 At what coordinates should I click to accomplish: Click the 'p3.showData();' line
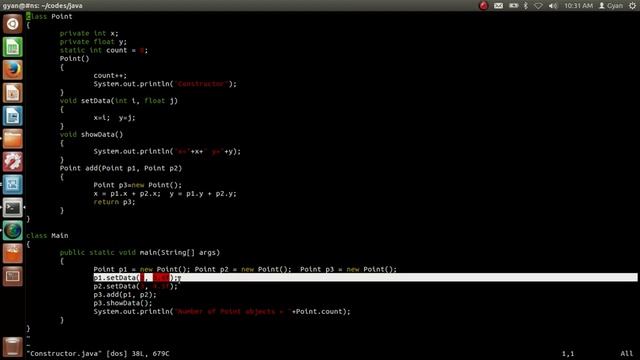click(x=123, y=303)
